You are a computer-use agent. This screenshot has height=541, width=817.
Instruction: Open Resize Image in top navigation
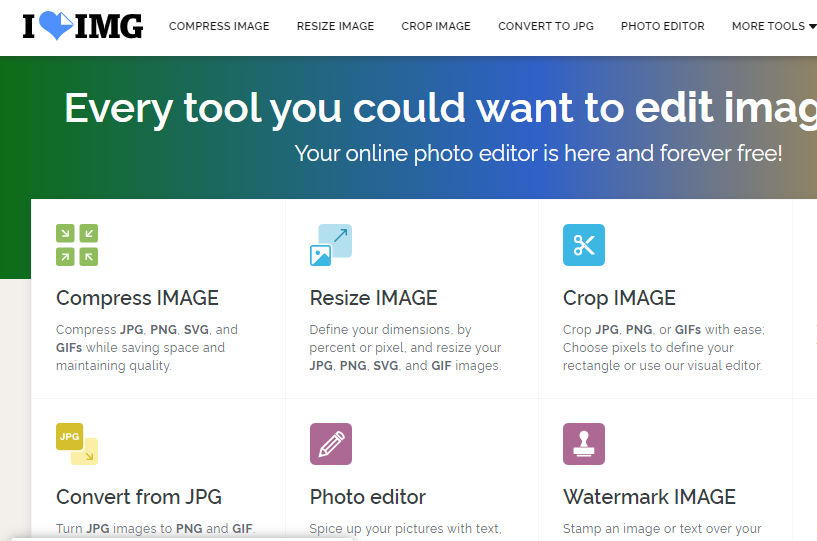pos(336,26)
